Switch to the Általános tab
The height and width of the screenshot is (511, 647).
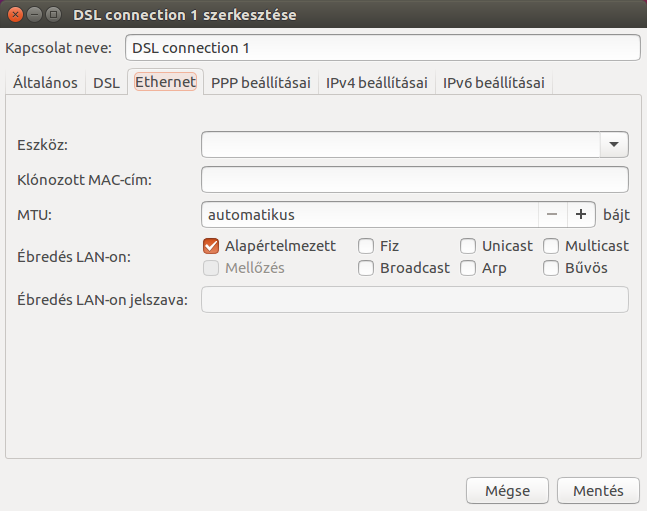45,83
